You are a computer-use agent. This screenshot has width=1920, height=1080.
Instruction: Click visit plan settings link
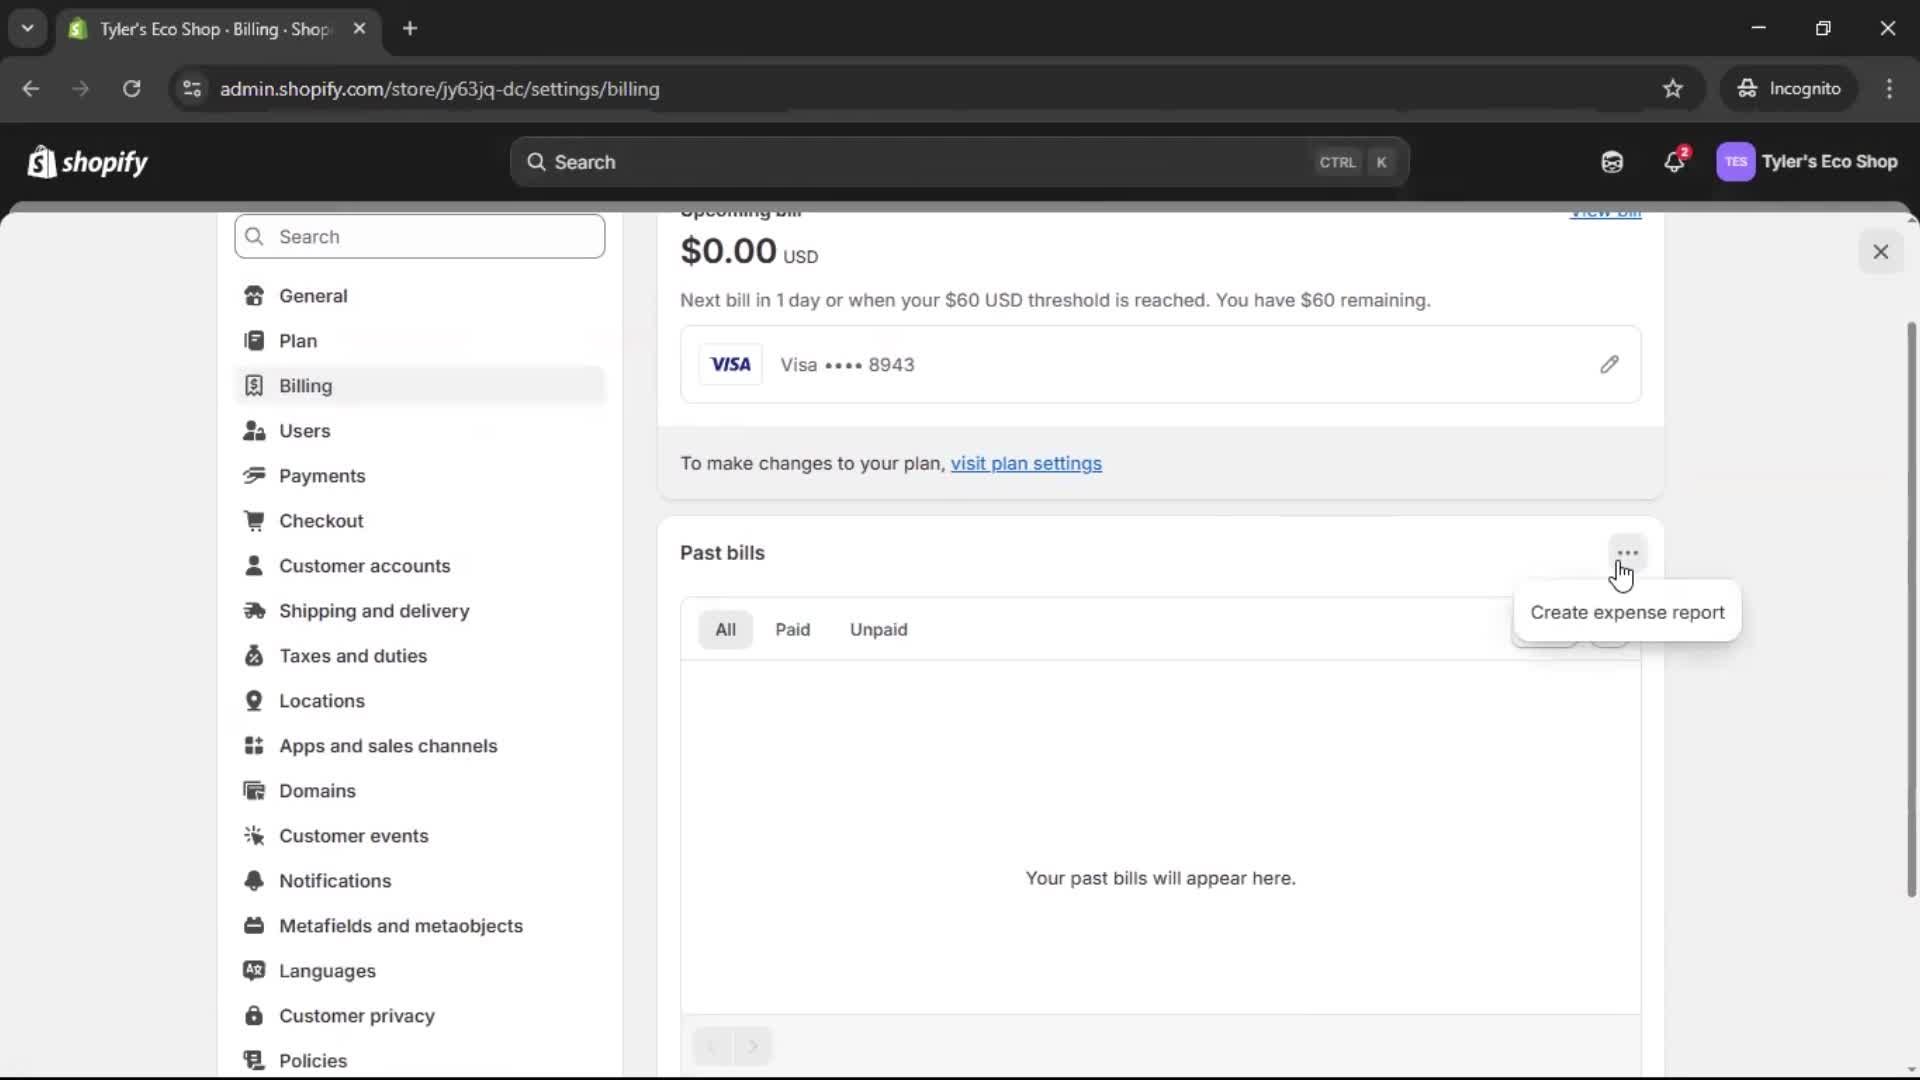pos(1027,463)
